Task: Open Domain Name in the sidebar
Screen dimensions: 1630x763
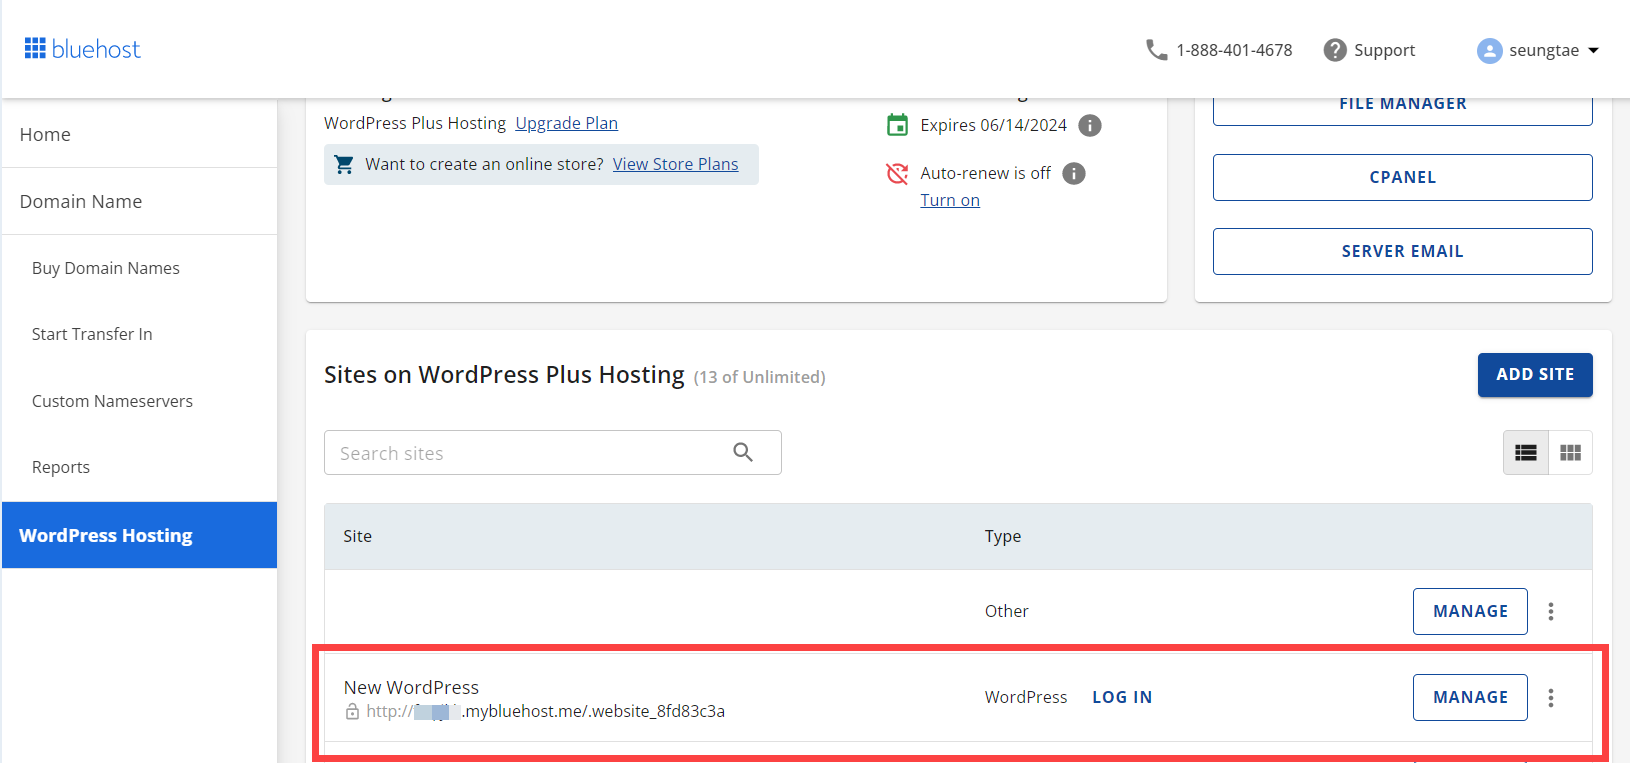Action: click(x=140, y=201)
